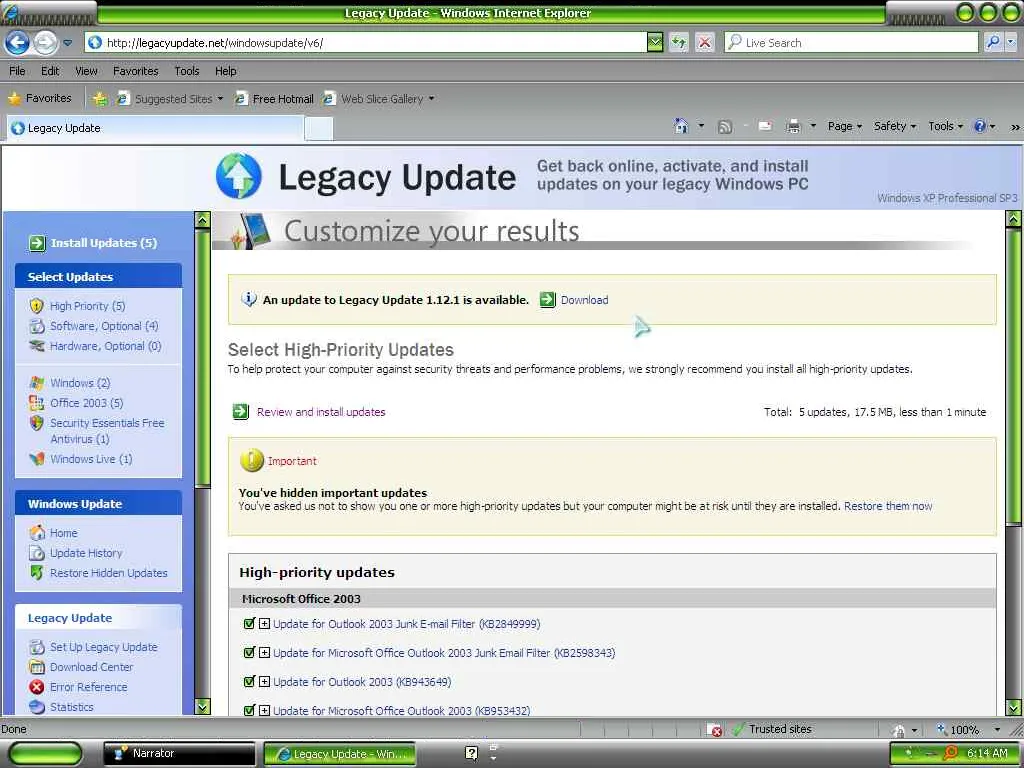
Task: Open the zoom level 100% dropdown
Action: (997, 729)
